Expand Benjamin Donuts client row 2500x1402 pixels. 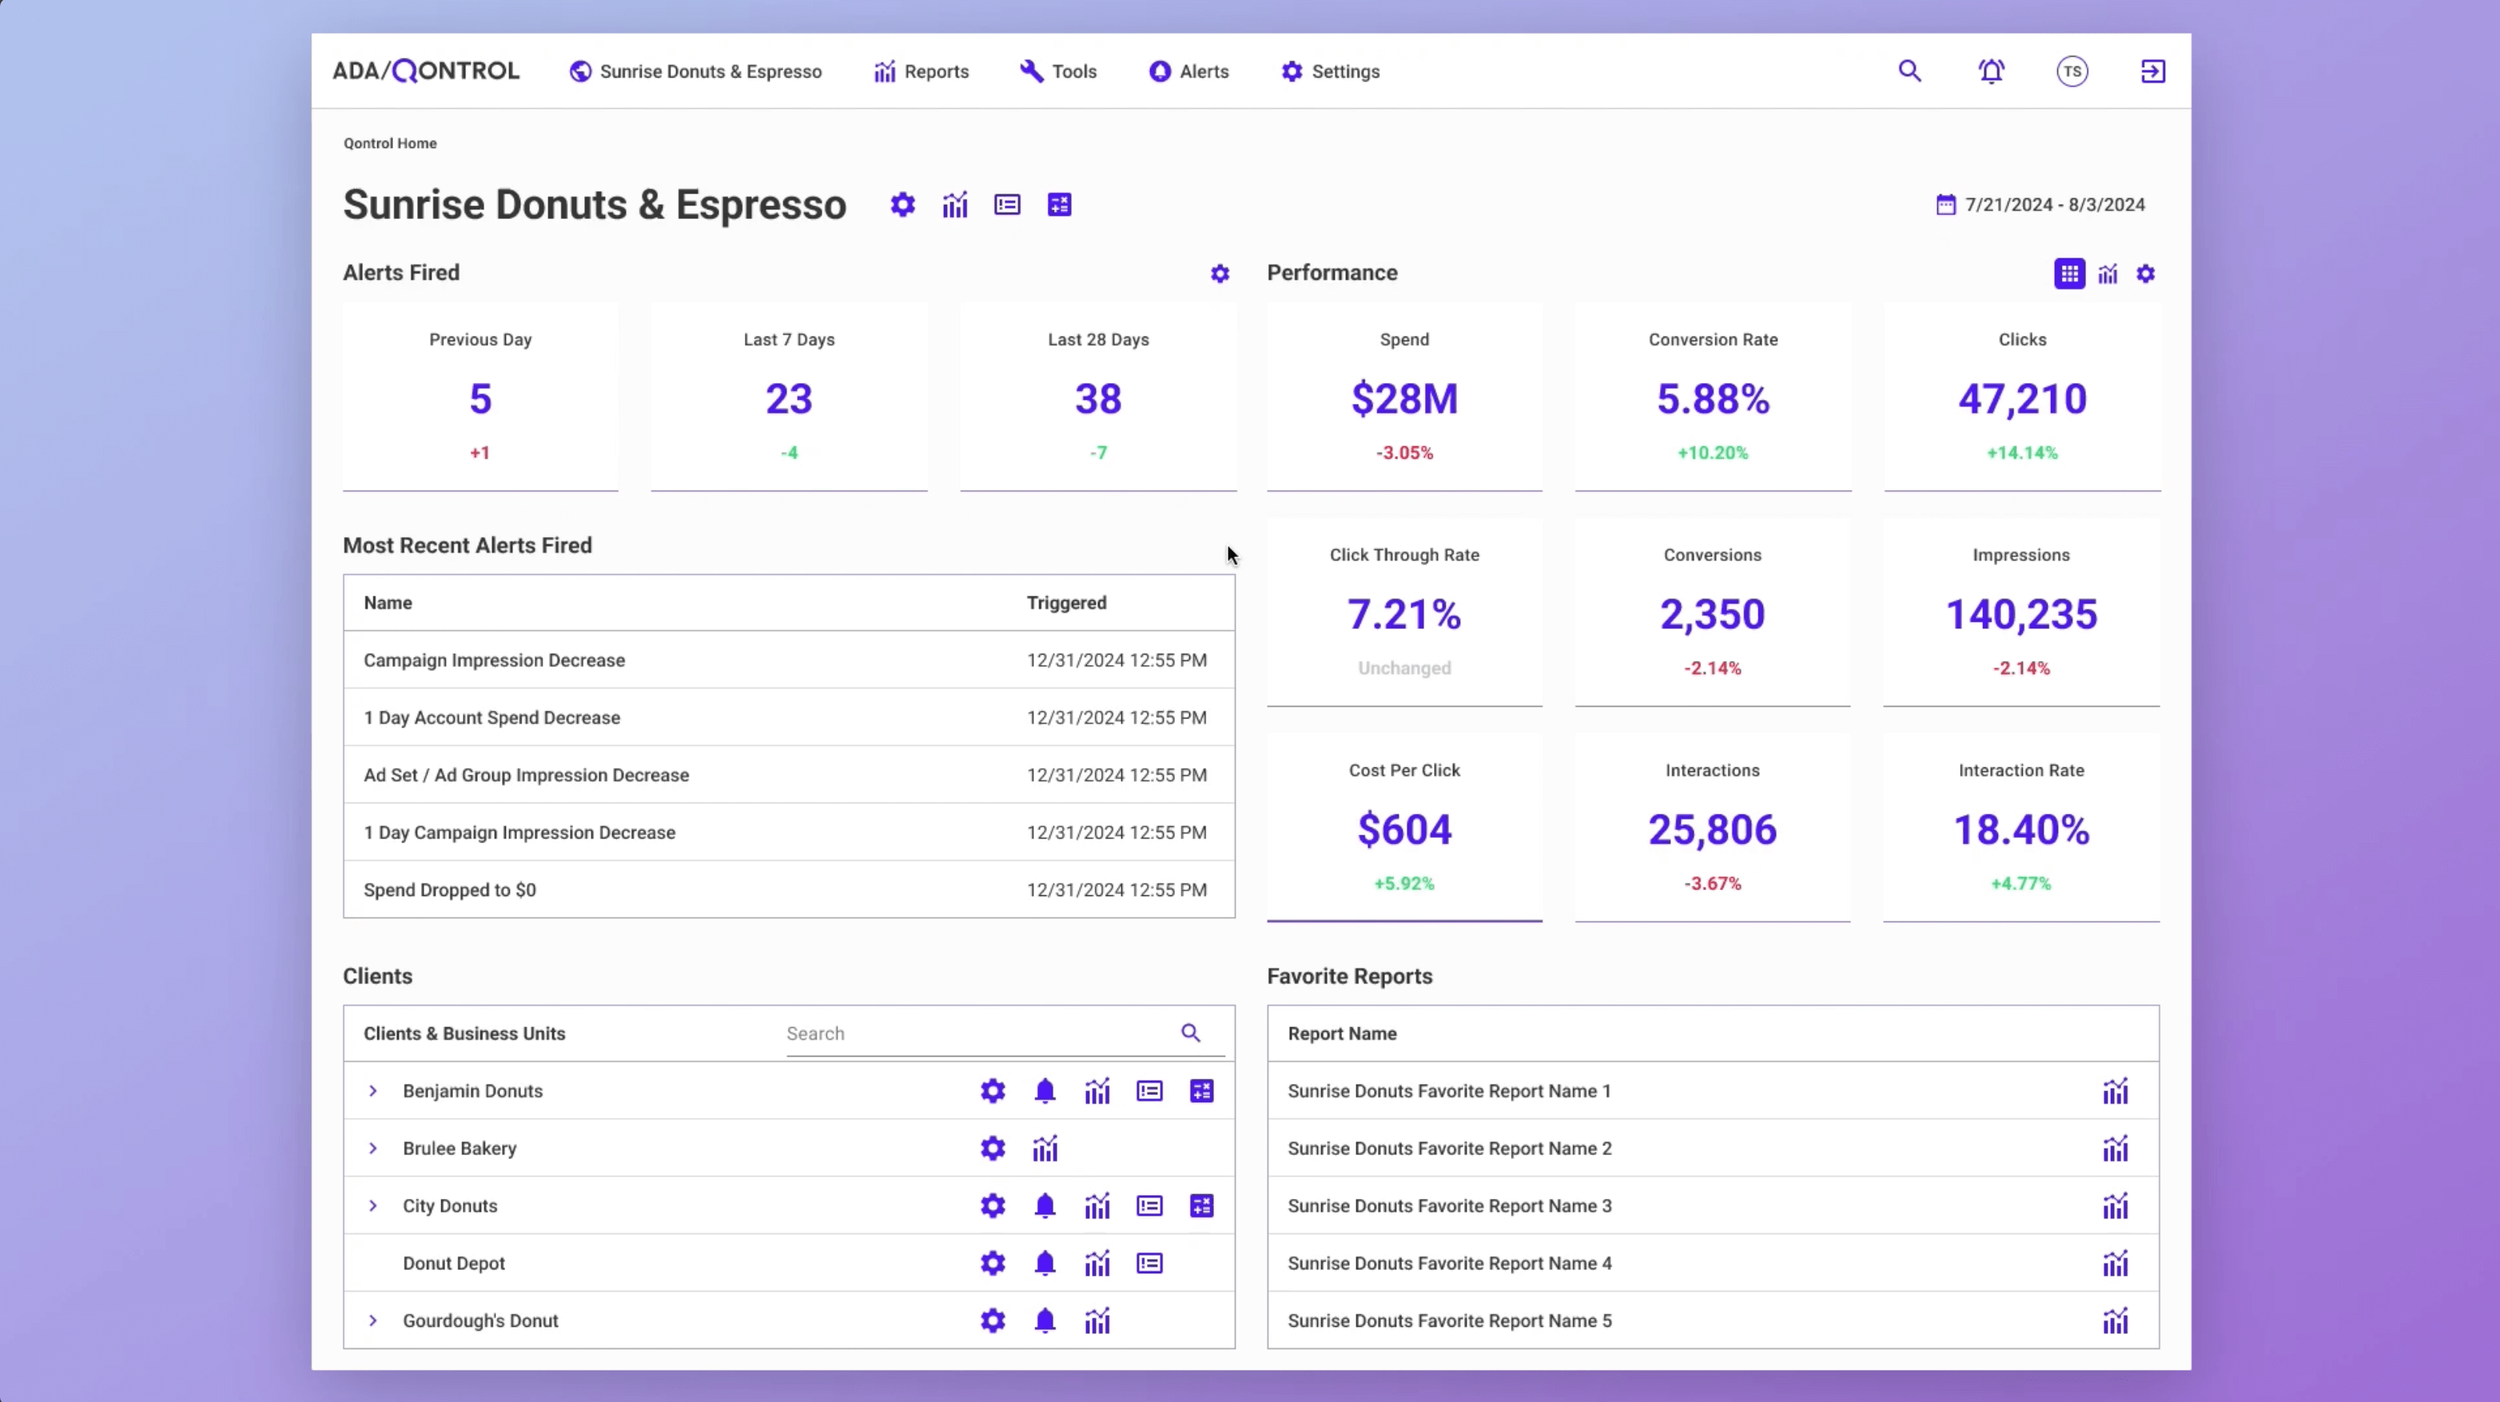tap(373, 1091)
